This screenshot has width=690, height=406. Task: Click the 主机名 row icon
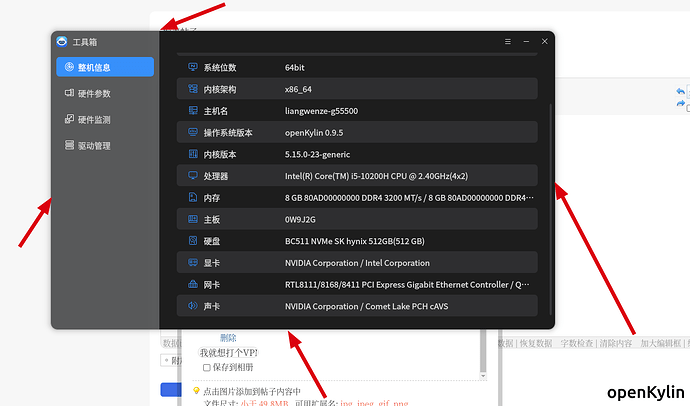coord(193,110)
